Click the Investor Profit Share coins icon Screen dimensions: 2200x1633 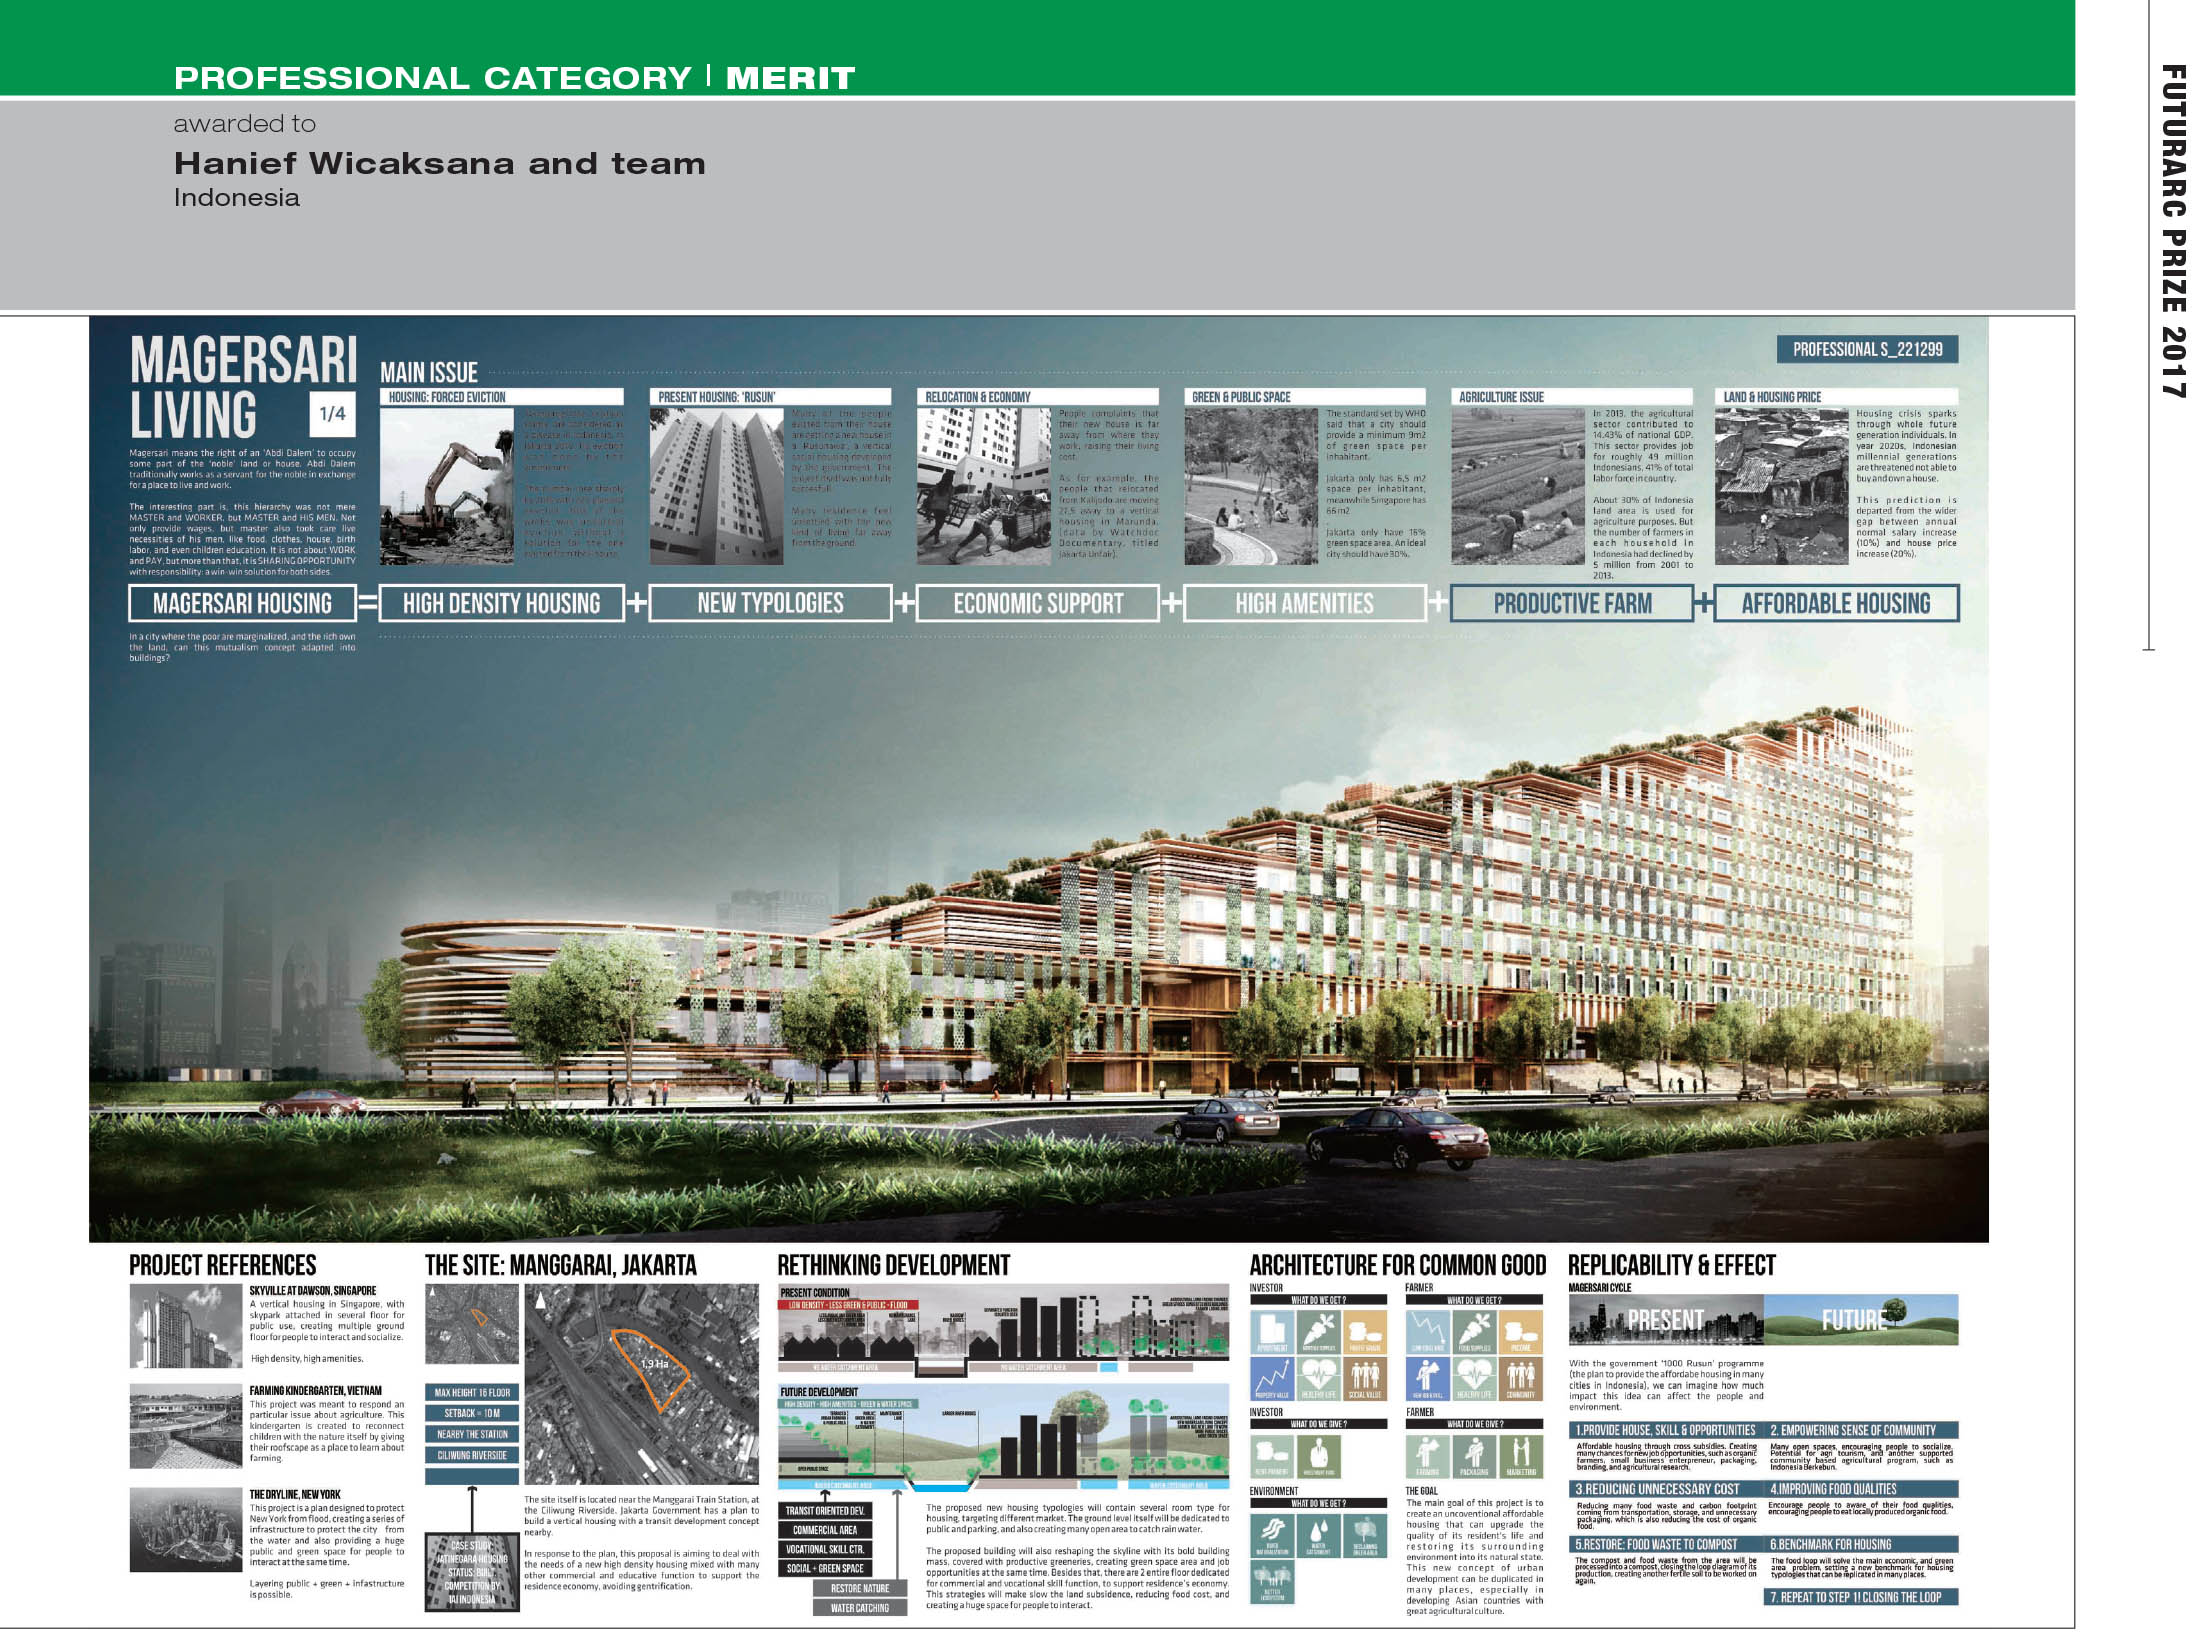pos(1365,1332)
